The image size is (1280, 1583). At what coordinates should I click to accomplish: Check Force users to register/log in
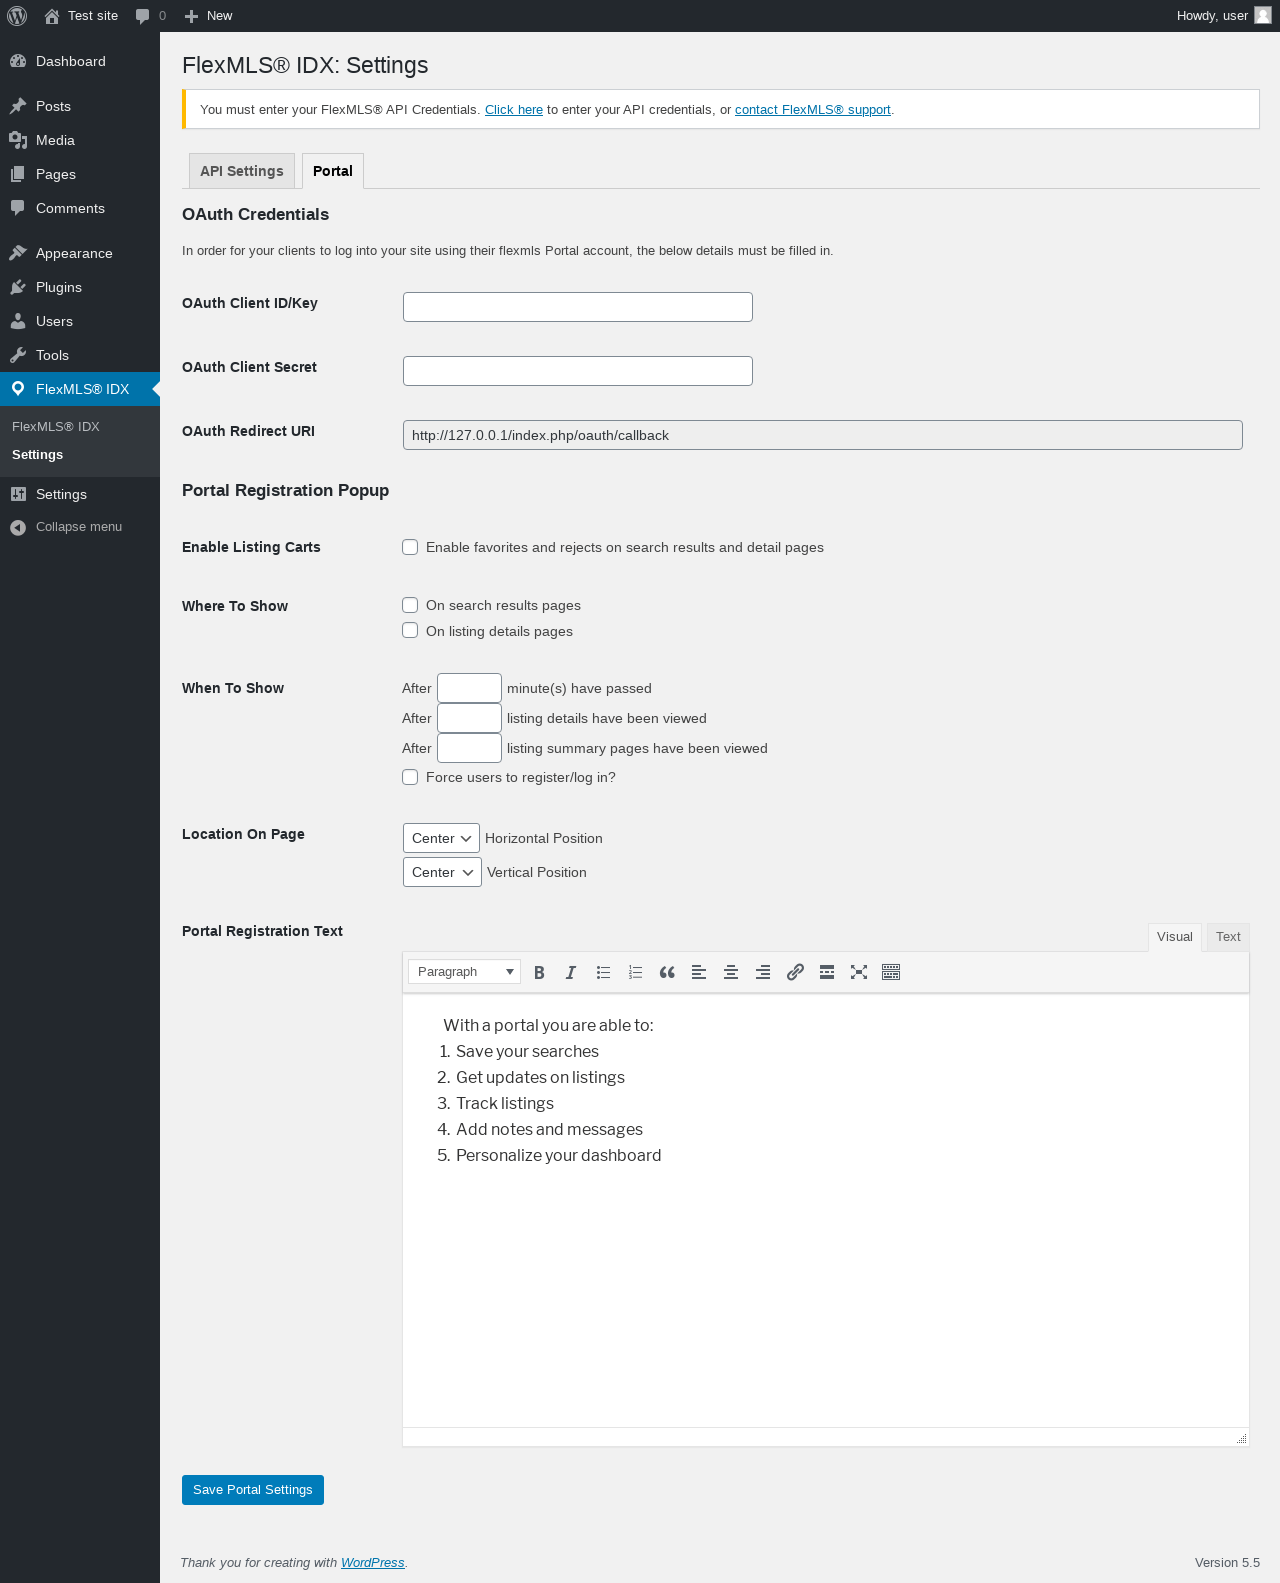410,777
